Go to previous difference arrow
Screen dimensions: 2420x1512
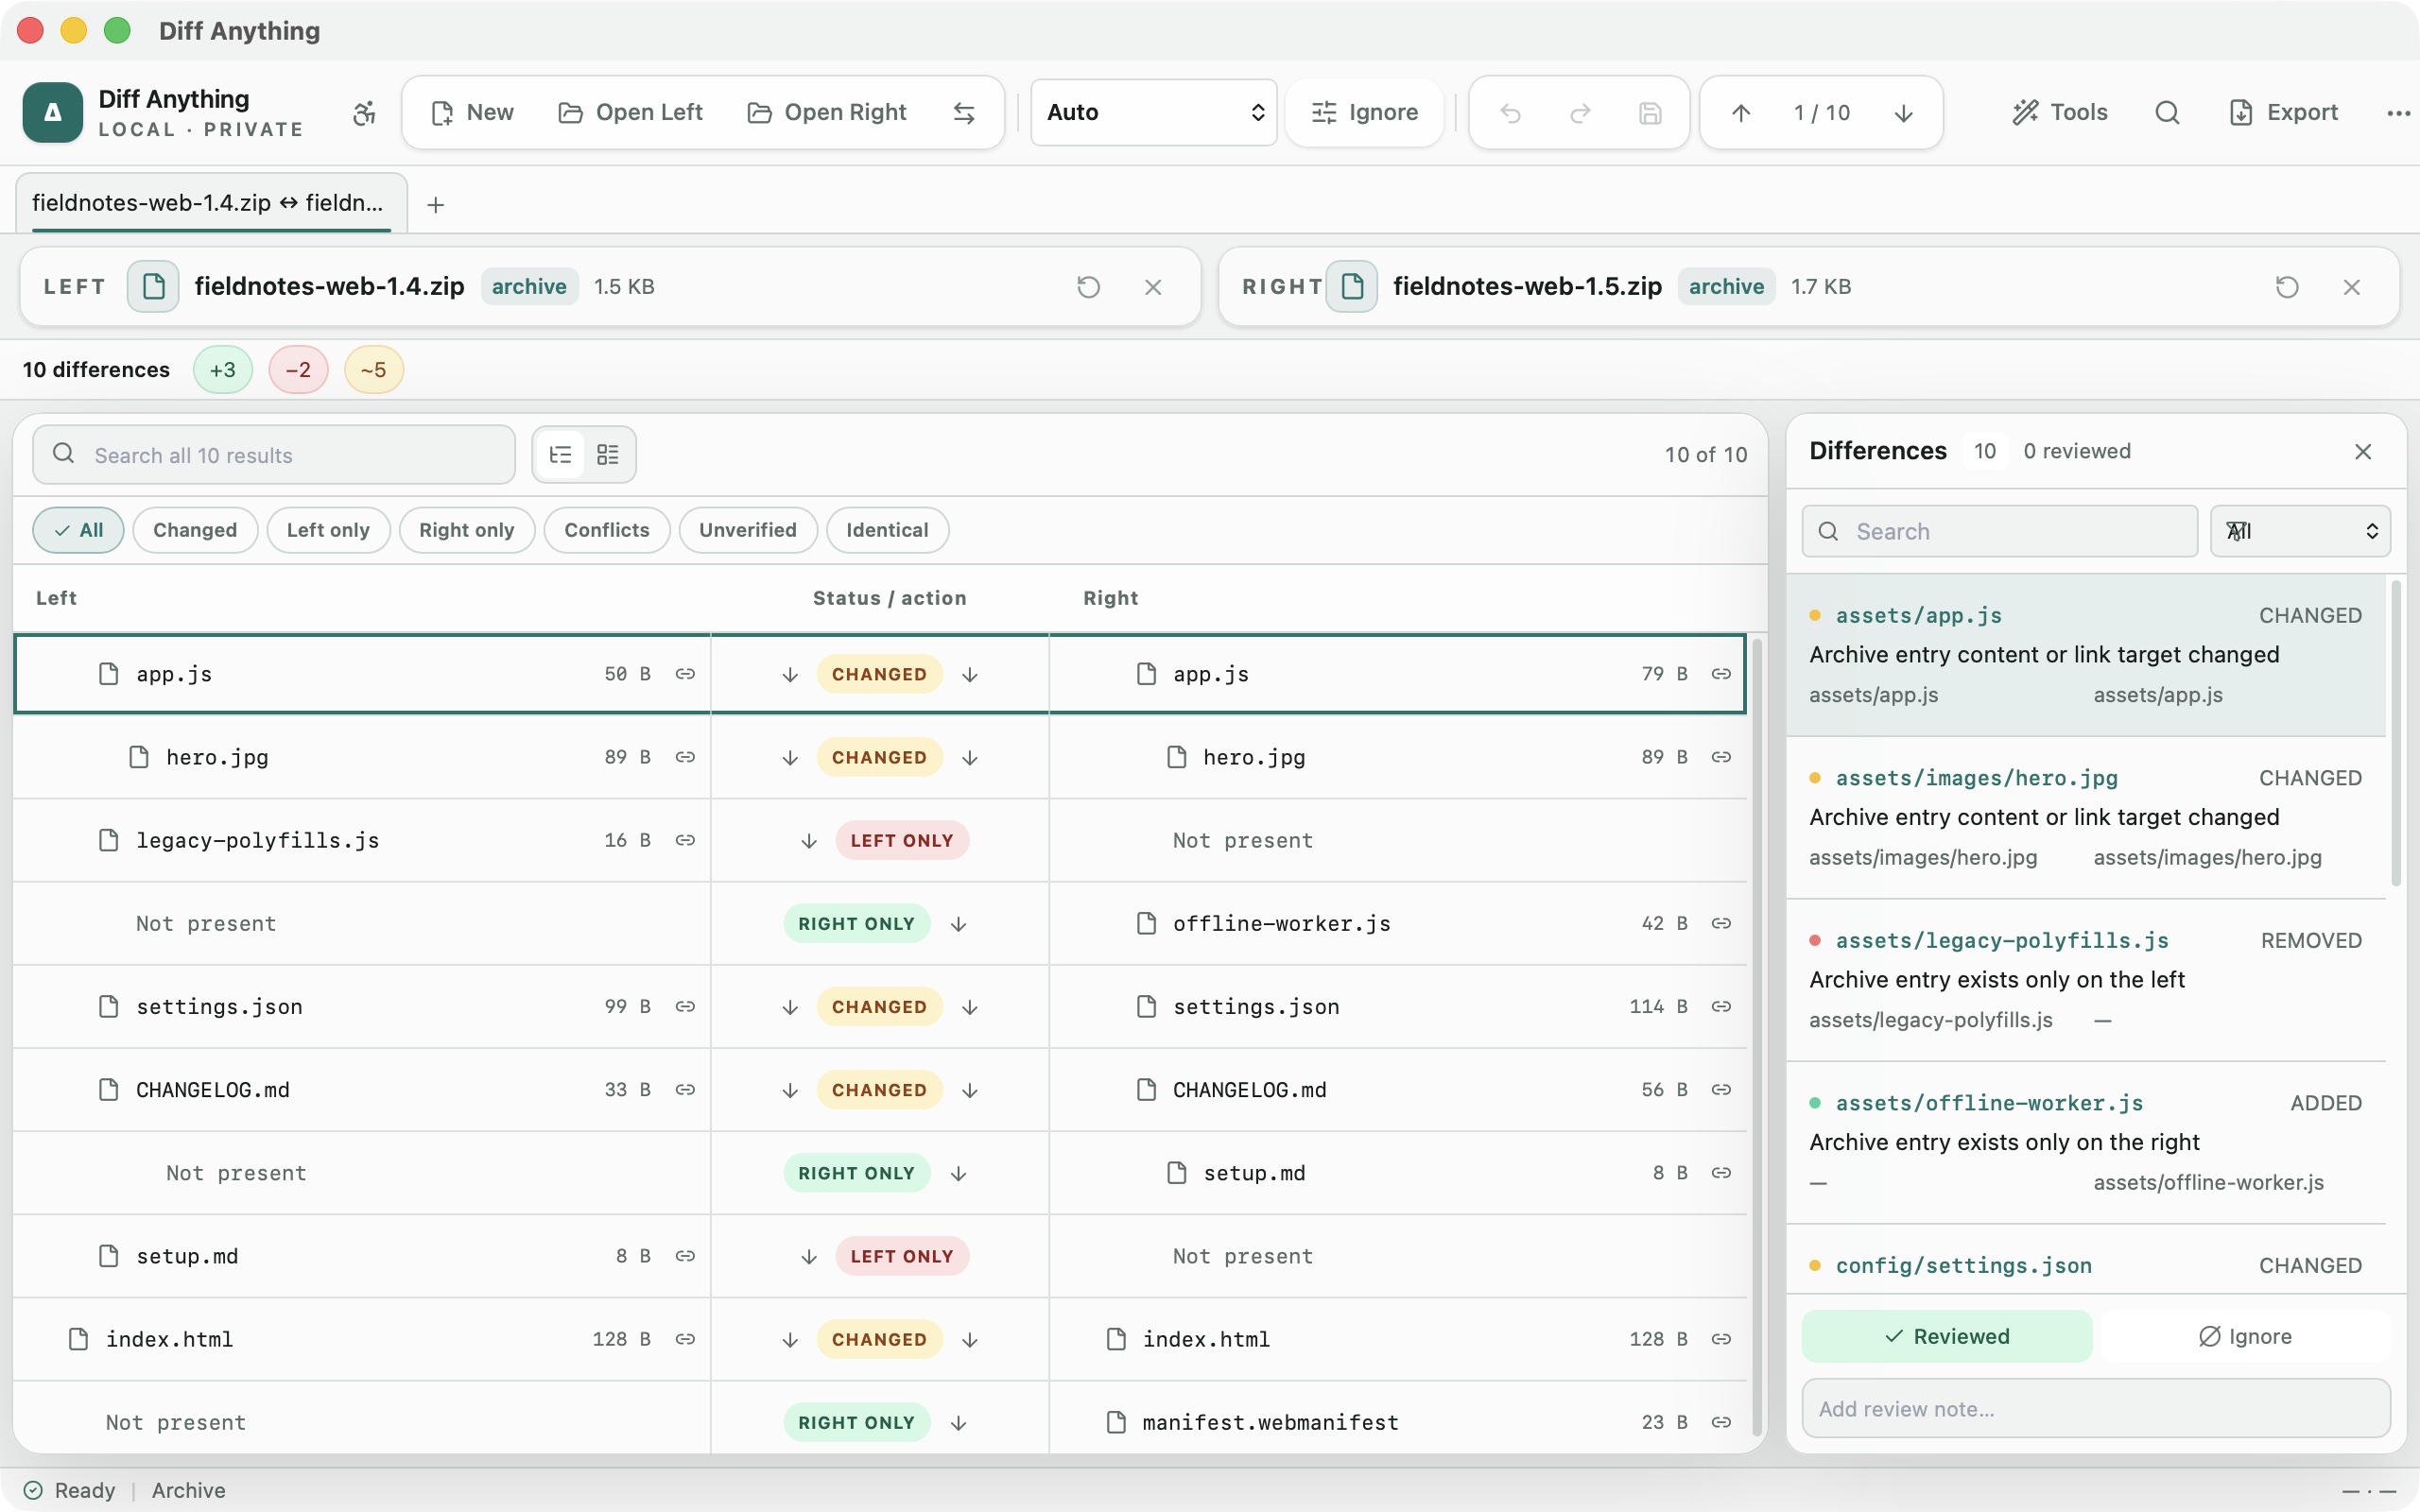(x=1741, y=113)
